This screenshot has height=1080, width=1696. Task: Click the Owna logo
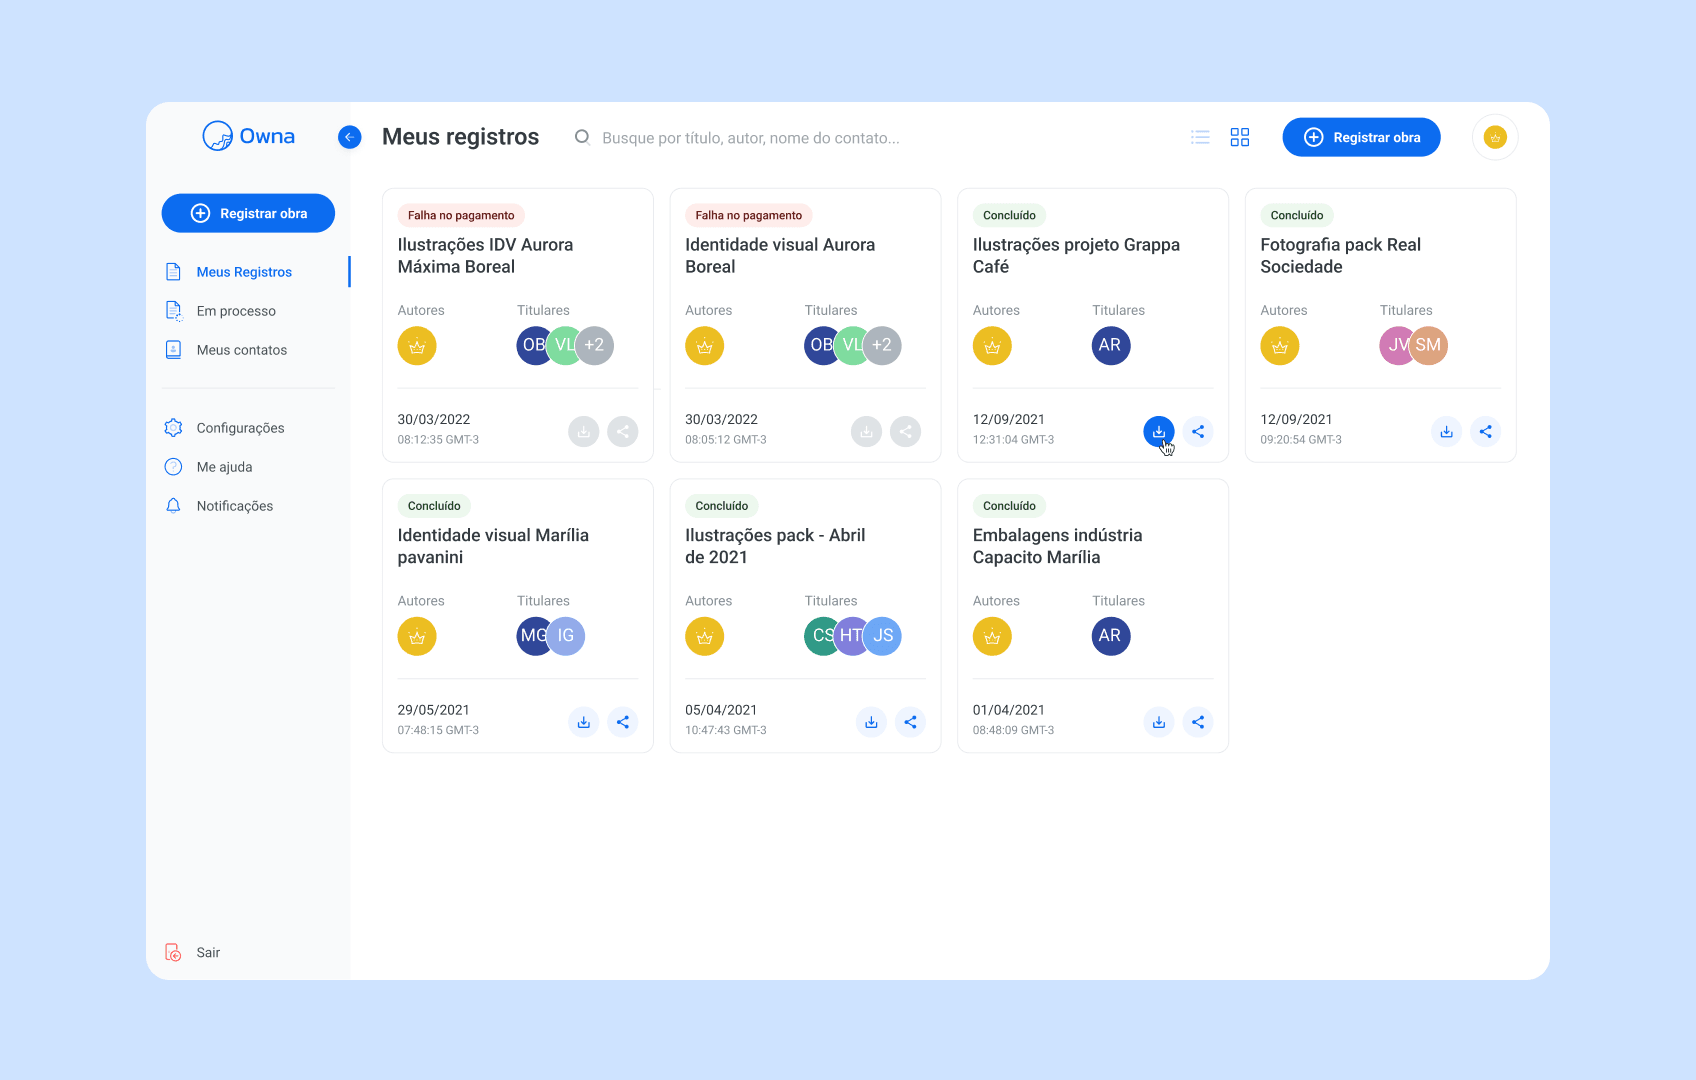(x=248, y=136)
